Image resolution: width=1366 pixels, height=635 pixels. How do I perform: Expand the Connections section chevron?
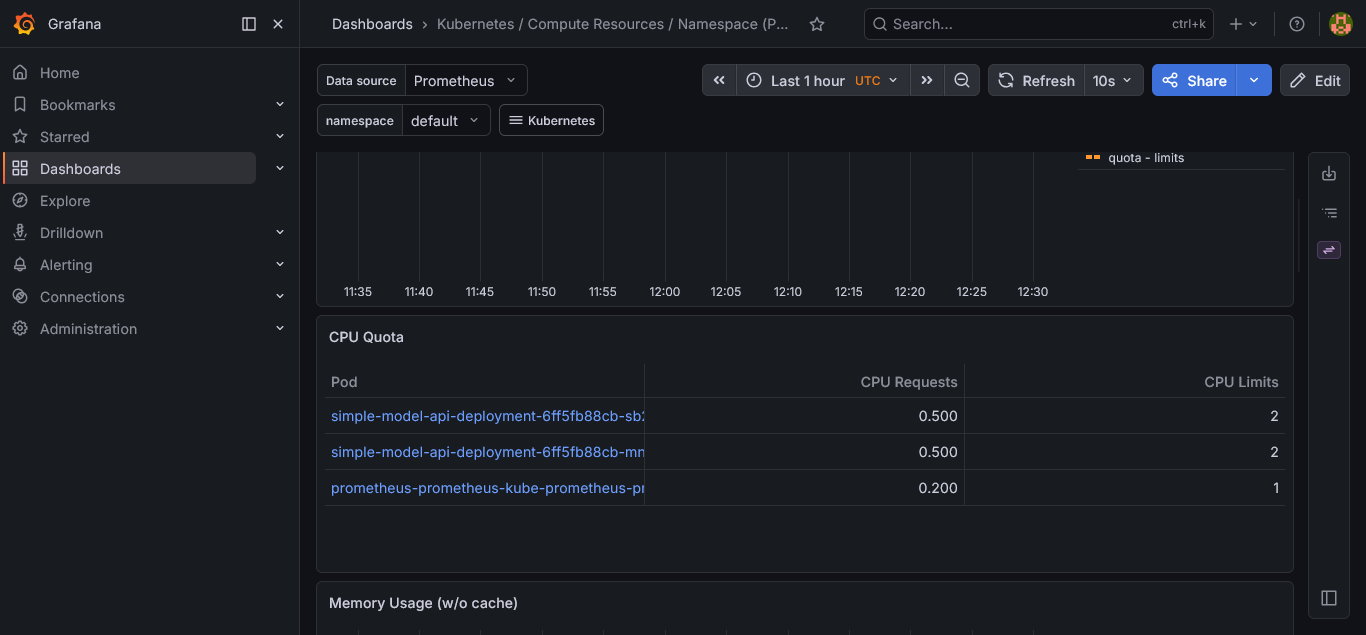[280, 297]
